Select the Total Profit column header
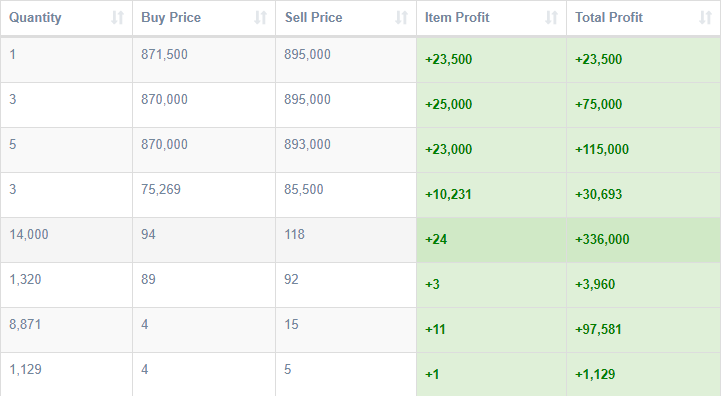 click(644, 18)
